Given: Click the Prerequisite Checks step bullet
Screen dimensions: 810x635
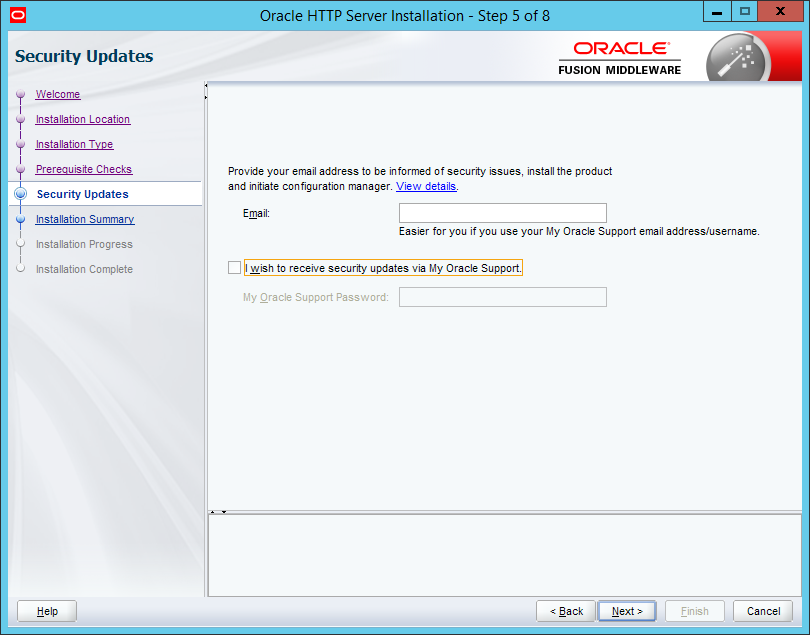Looking at the screenshot, I should [20, 170].
